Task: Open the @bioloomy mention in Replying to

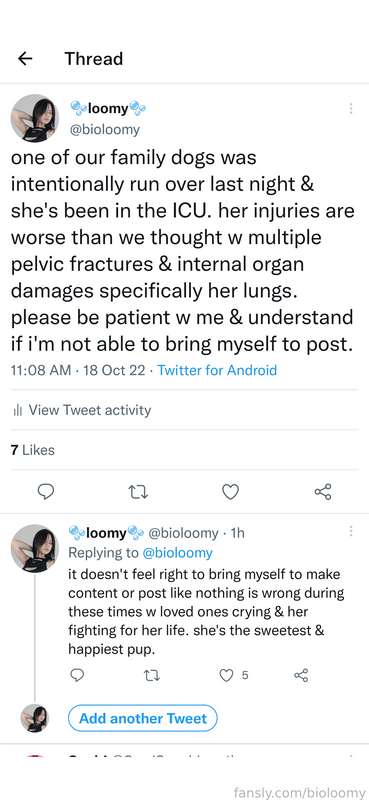Action: tap(177, 553)
